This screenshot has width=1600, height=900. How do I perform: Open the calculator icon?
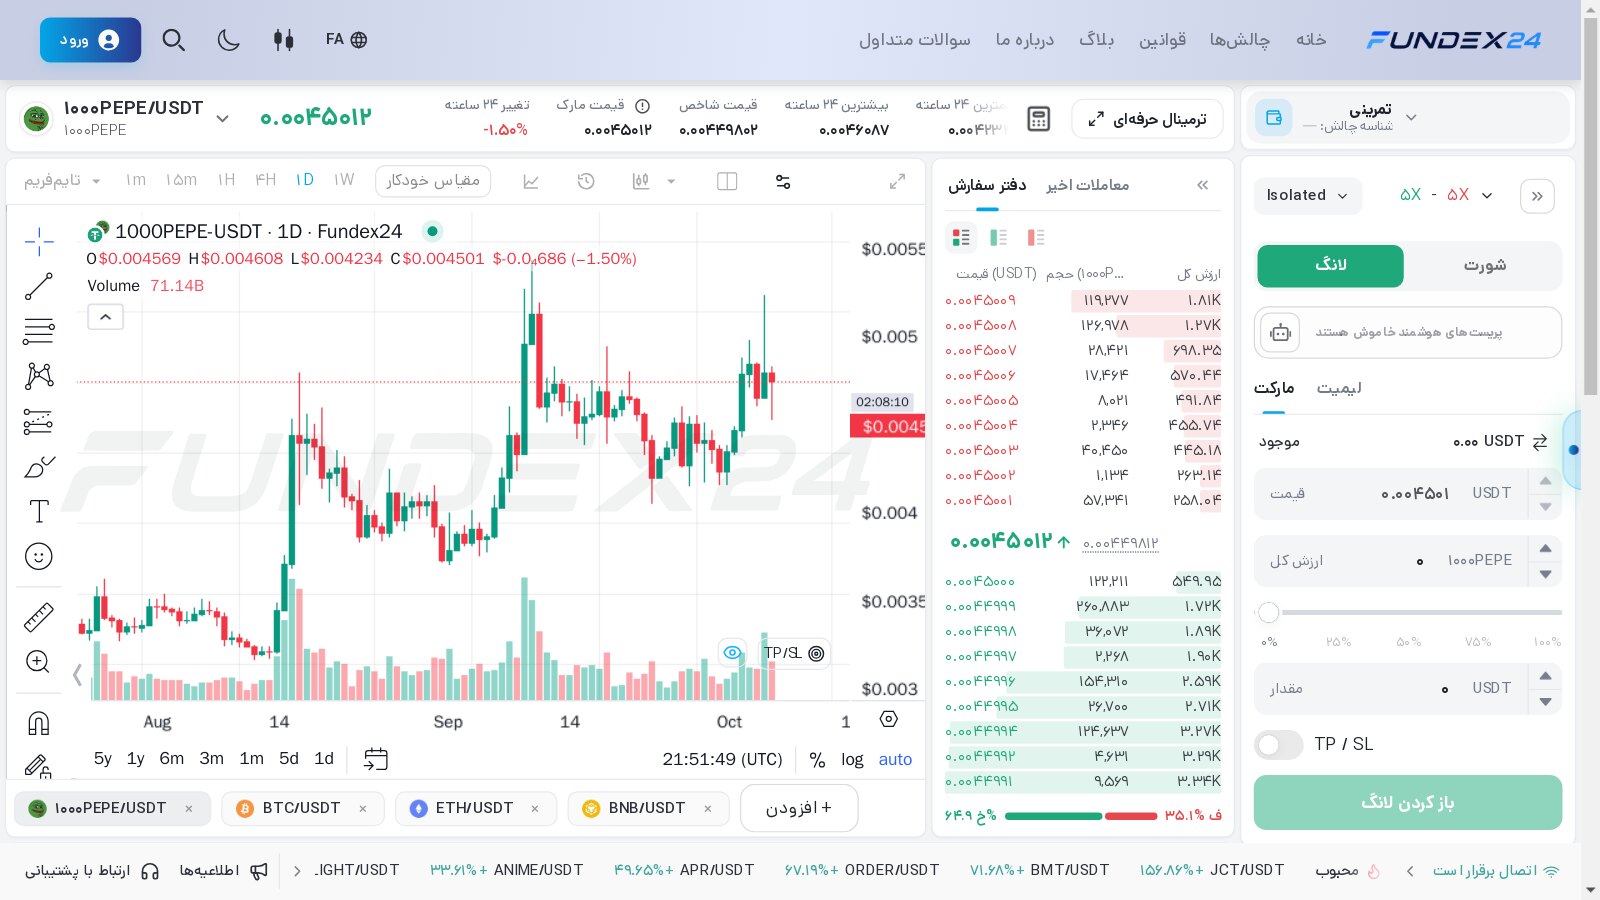tap(1039, 119)
